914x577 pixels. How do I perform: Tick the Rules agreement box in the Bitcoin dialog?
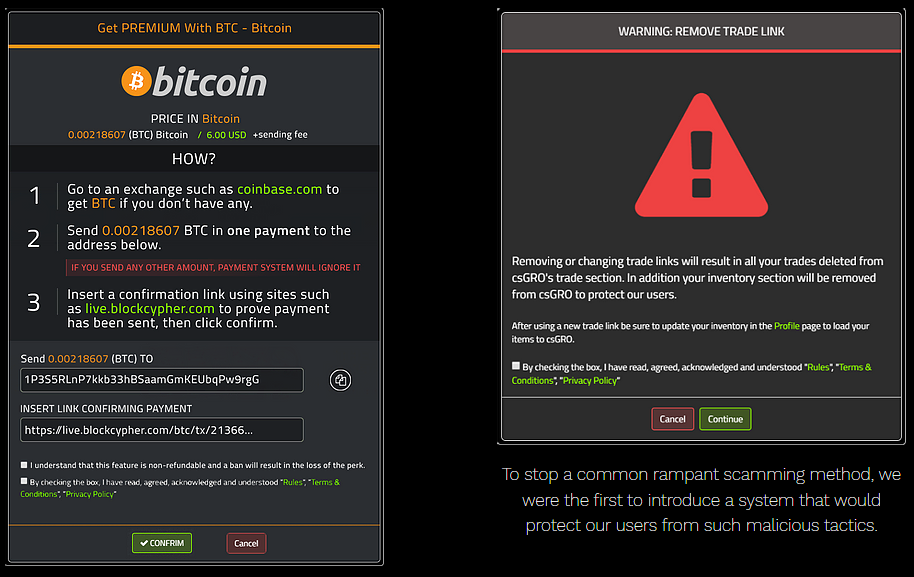(x=24, y=481)
